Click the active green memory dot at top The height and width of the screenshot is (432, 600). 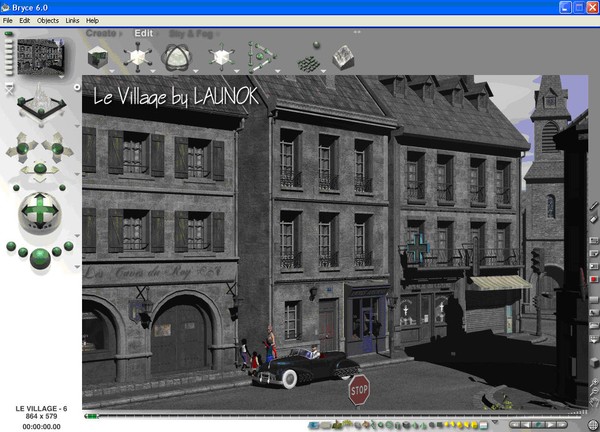[8, 34]
